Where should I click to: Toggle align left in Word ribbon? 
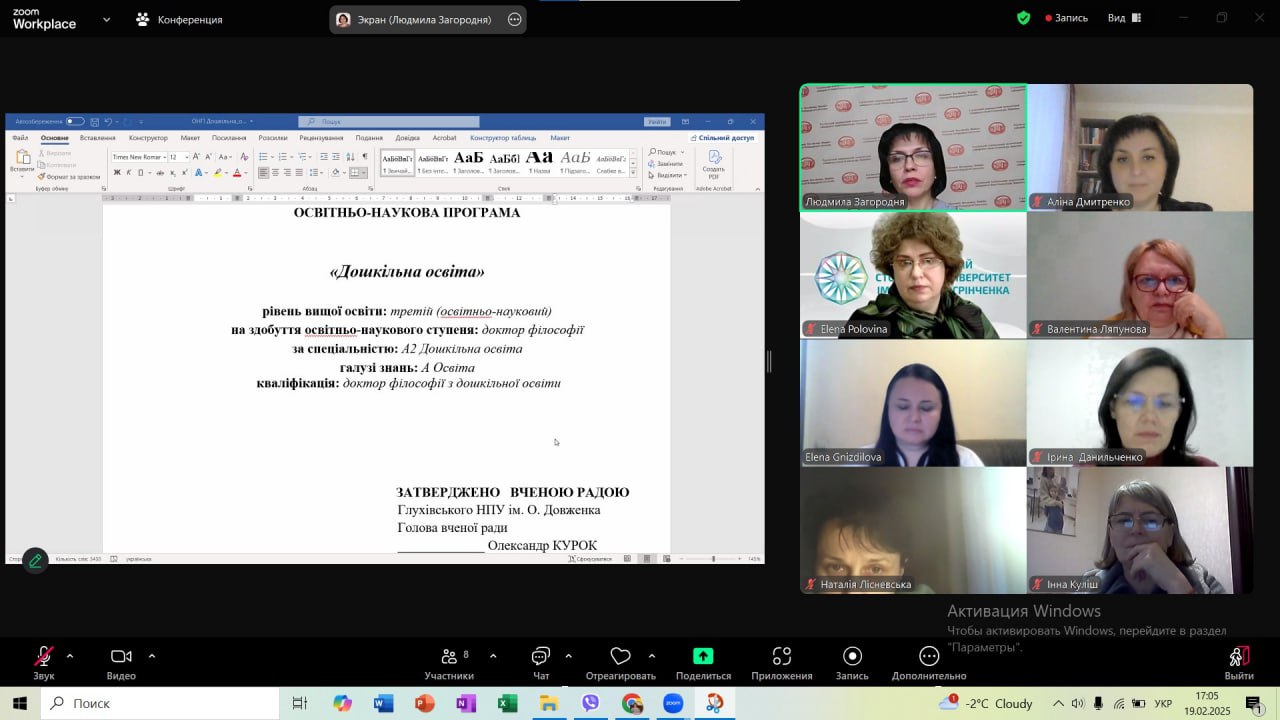tap(264, 173)
